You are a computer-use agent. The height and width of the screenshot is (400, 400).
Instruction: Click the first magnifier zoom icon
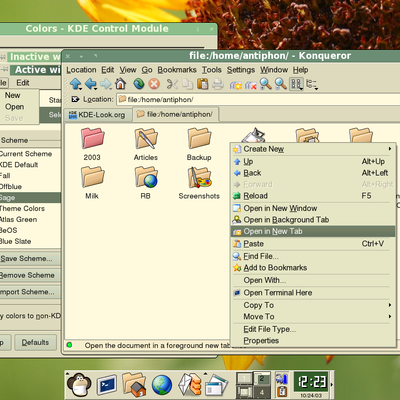(266, 84)
